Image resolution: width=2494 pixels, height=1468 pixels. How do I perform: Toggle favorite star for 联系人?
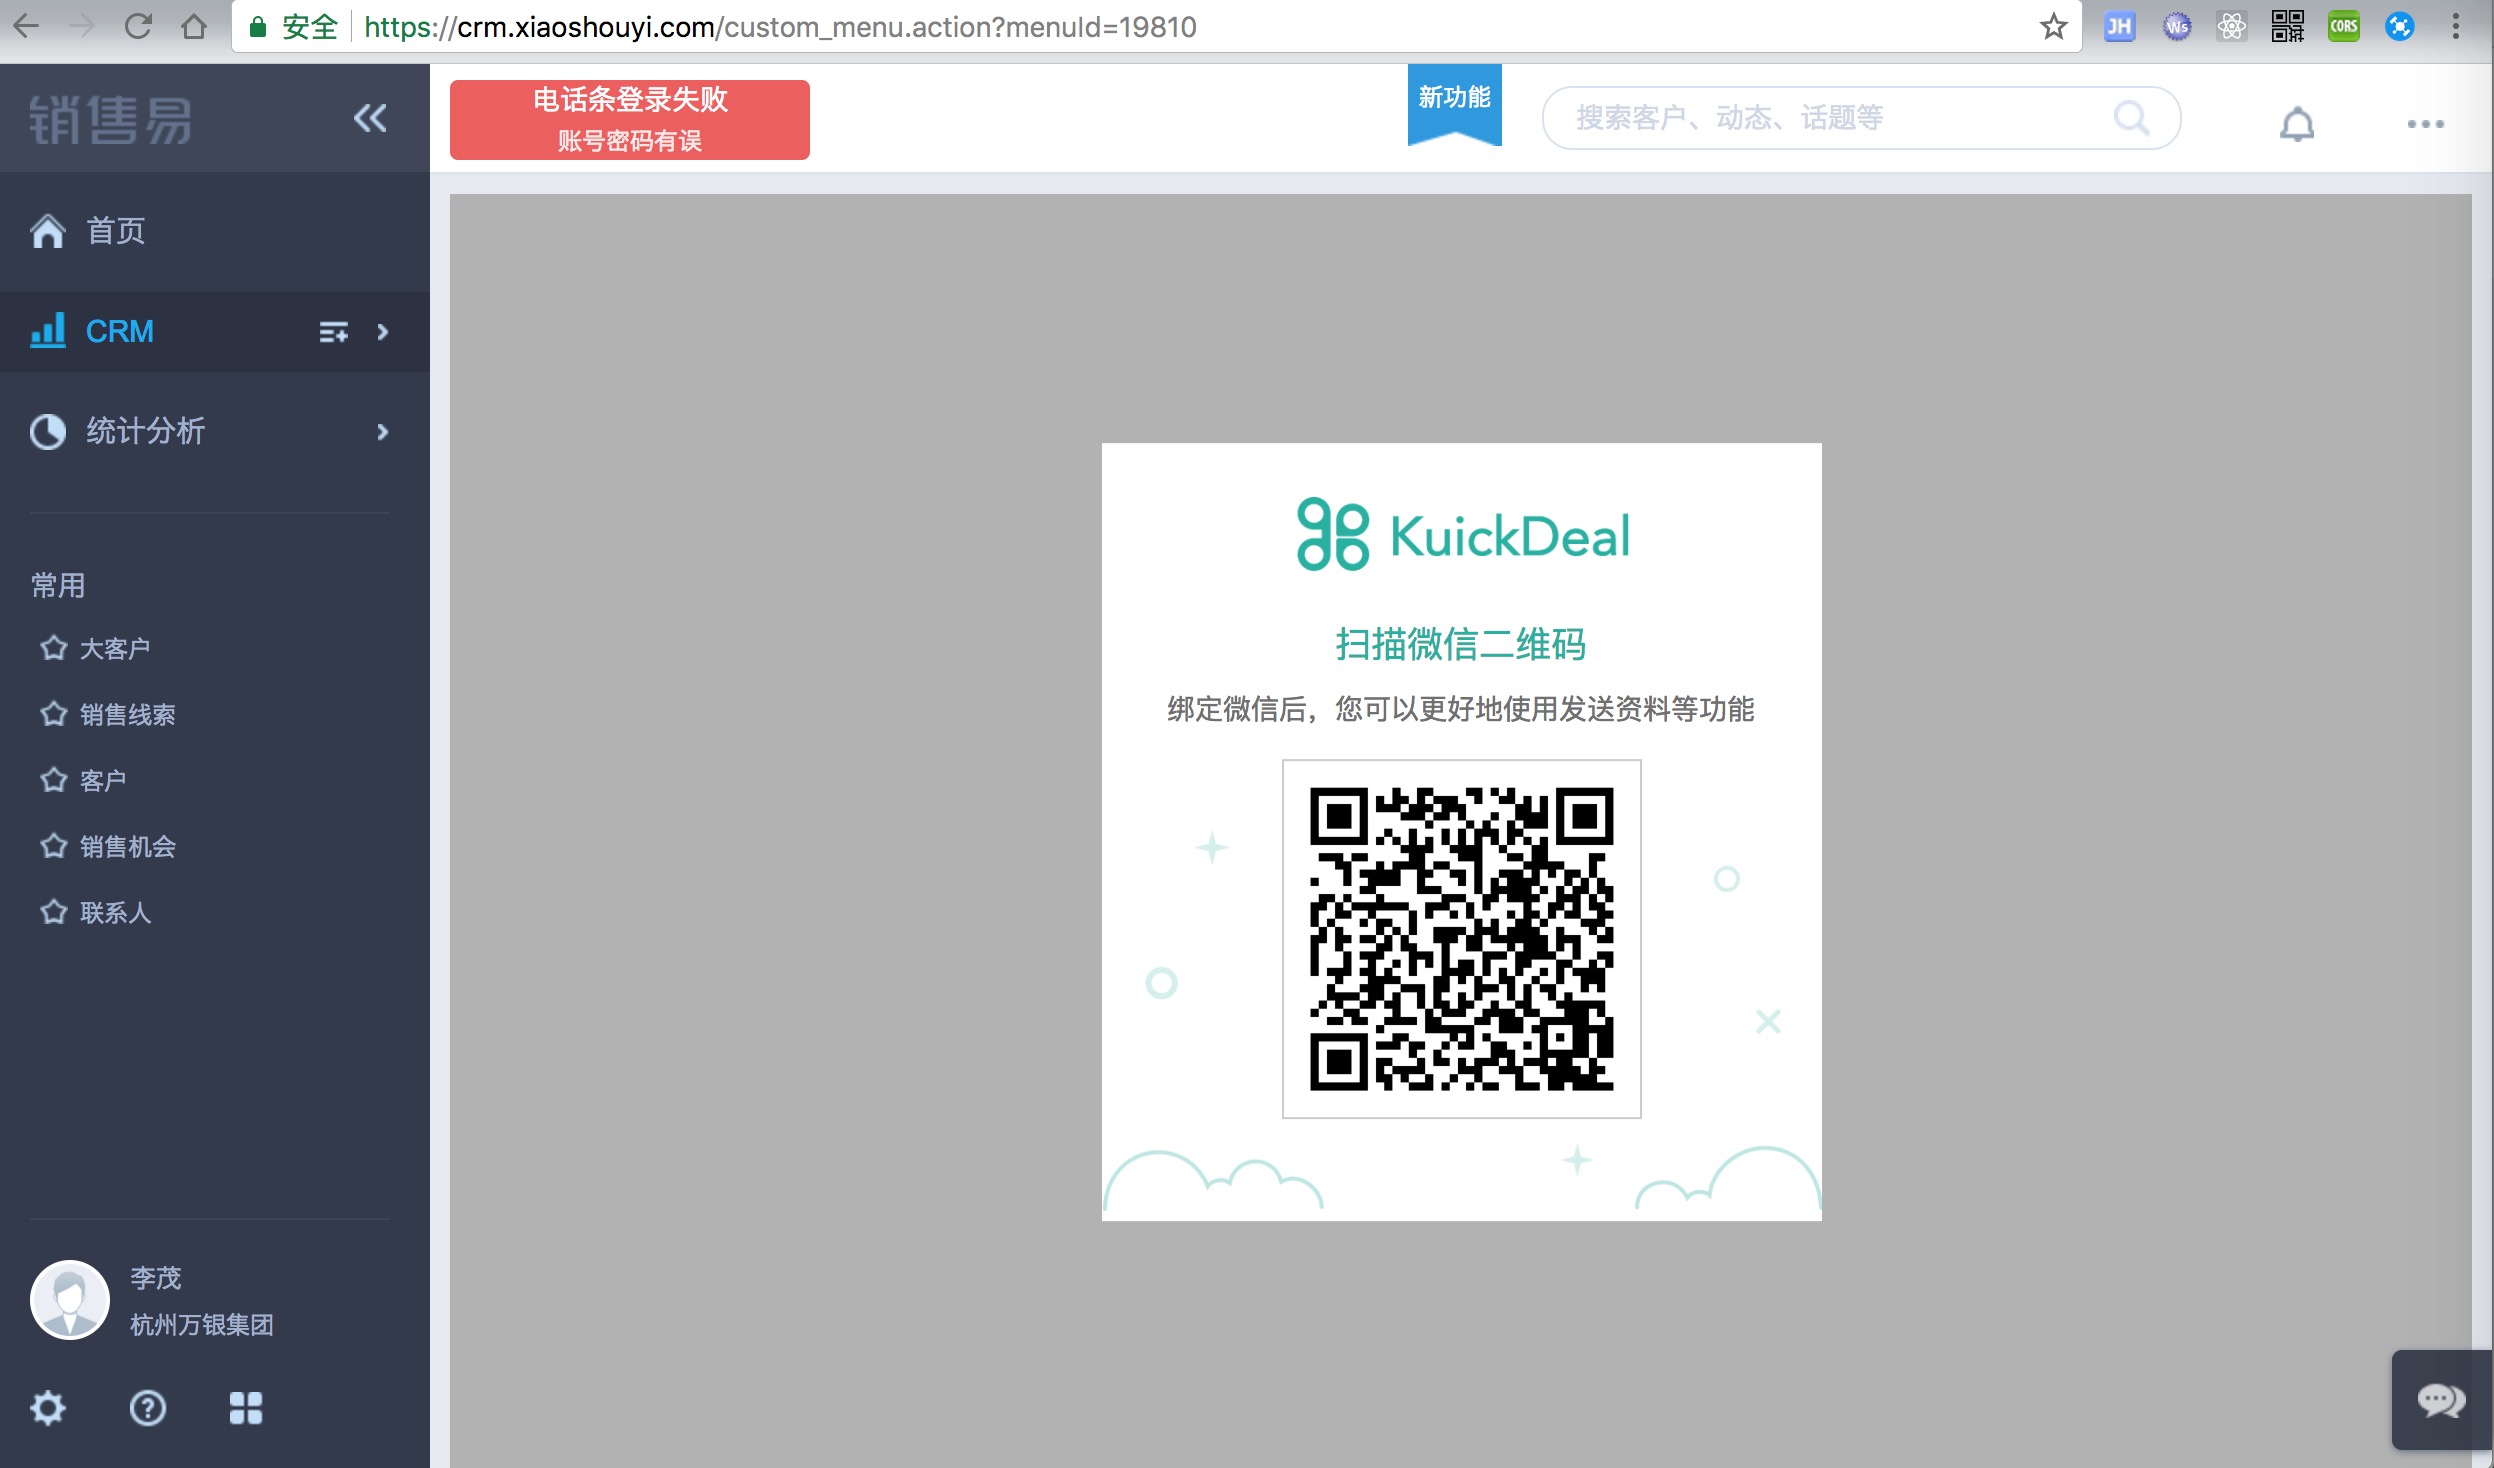53,912
